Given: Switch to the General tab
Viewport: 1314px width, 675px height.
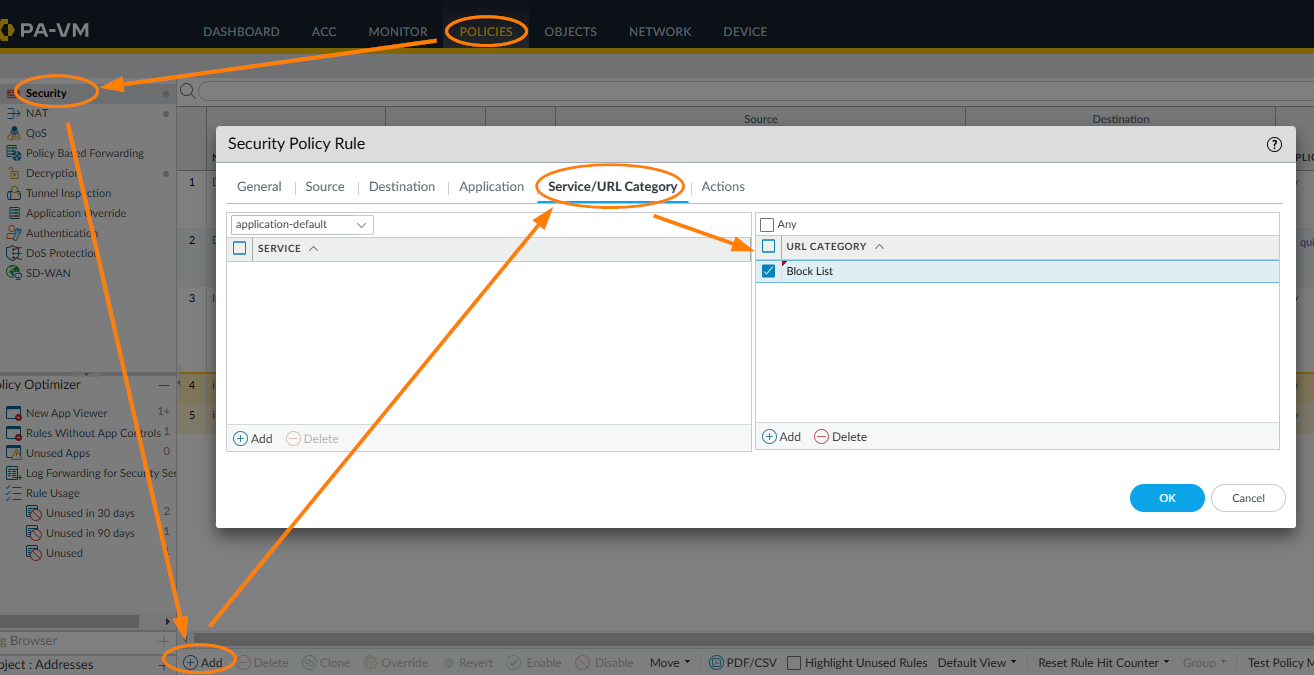Looking at the screenshot, I should 259,187.
